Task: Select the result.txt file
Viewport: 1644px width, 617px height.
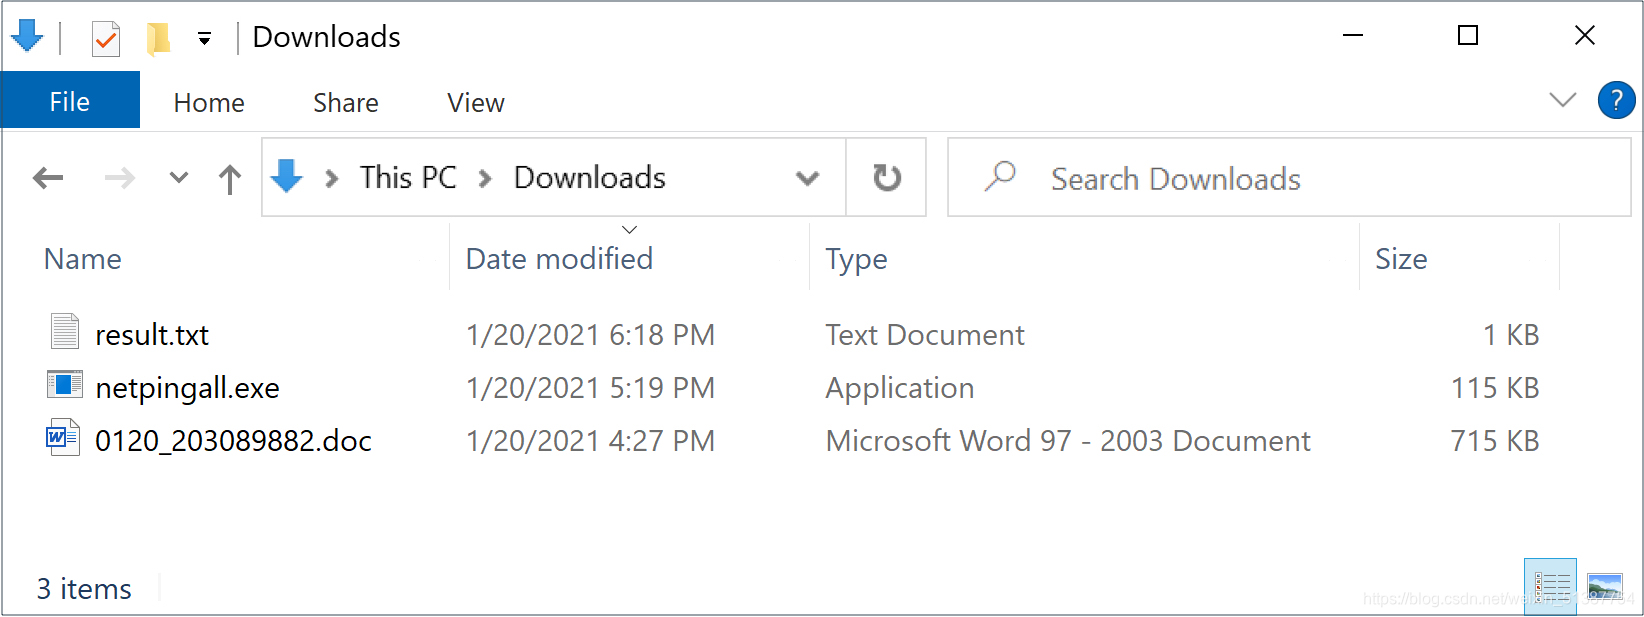Action: pyautogui.click(x=152, y=335)
